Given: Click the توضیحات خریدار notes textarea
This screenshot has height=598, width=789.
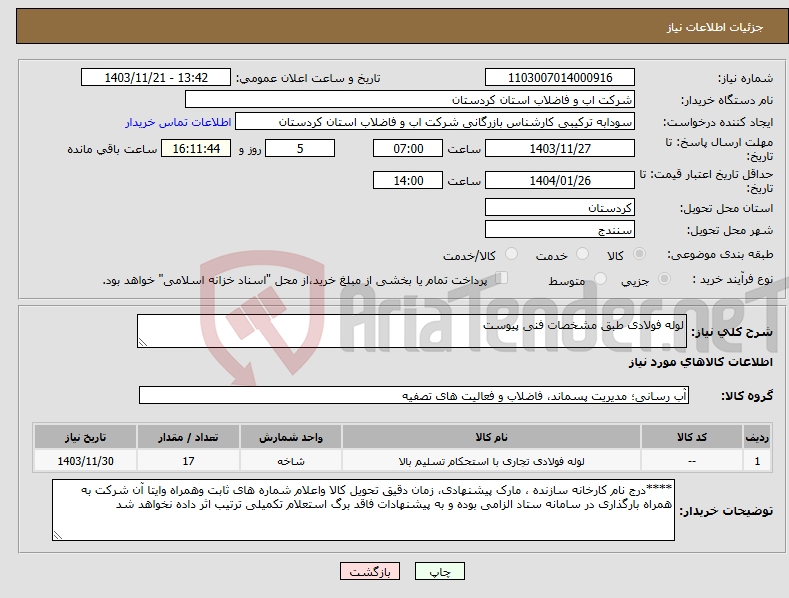Looking at the screenshot, I should [x=363, y=510].
